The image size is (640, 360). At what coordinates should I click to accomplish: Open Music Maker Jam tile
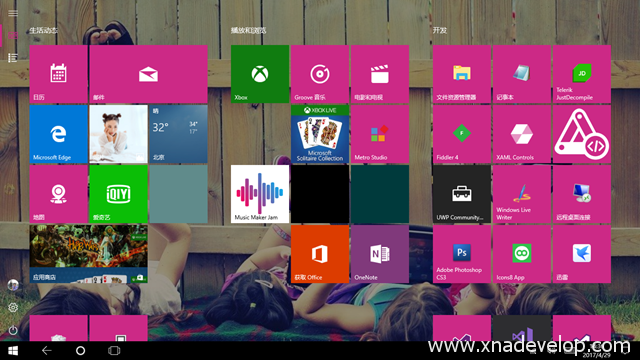pyautogui.click(x=260, y=194)
